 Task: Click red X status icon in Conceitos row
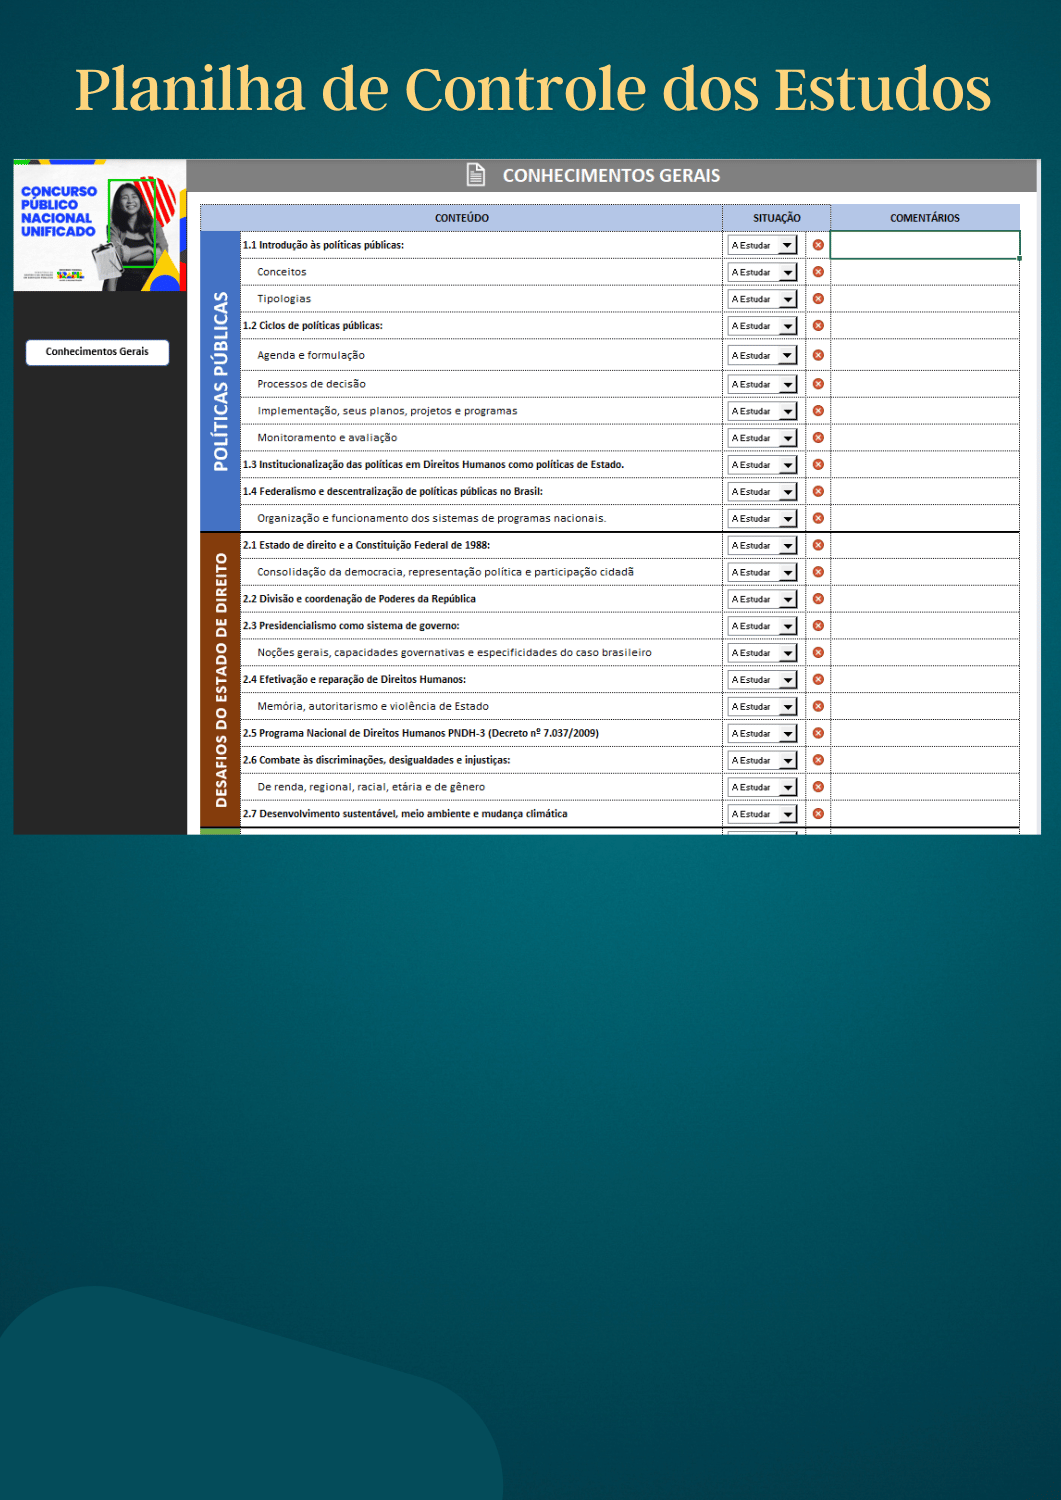(x=818, y=272)
